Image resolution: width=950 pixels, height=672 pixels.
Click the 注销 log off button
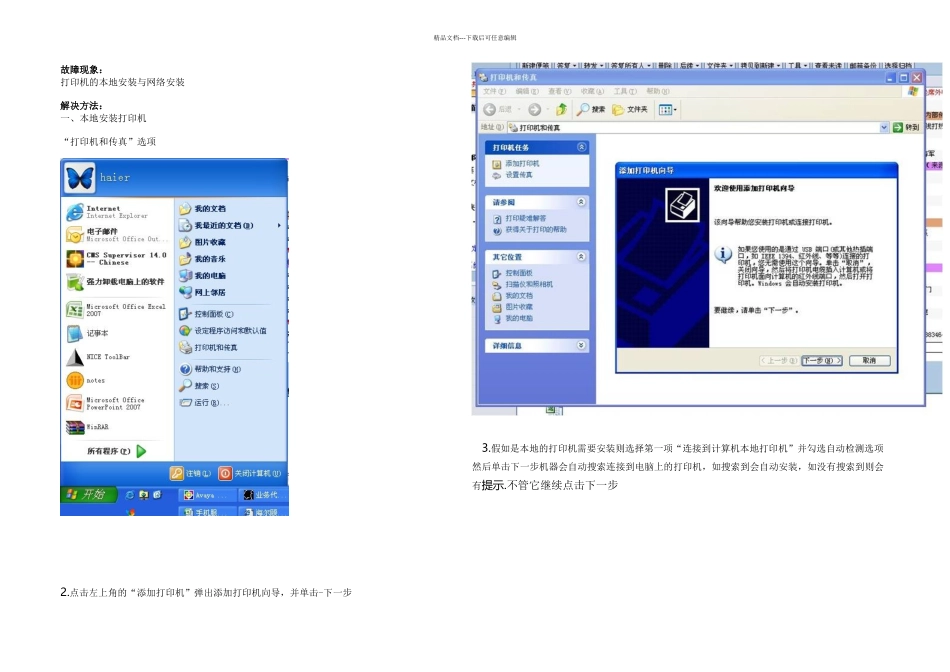point(191,473)
